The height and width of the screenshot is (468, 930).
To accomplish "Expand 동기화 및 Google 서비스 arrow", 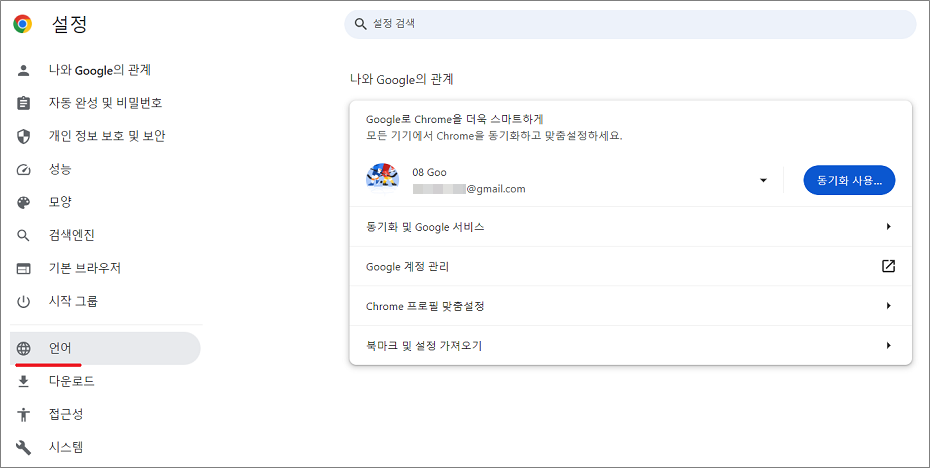I will click(888, 227).
